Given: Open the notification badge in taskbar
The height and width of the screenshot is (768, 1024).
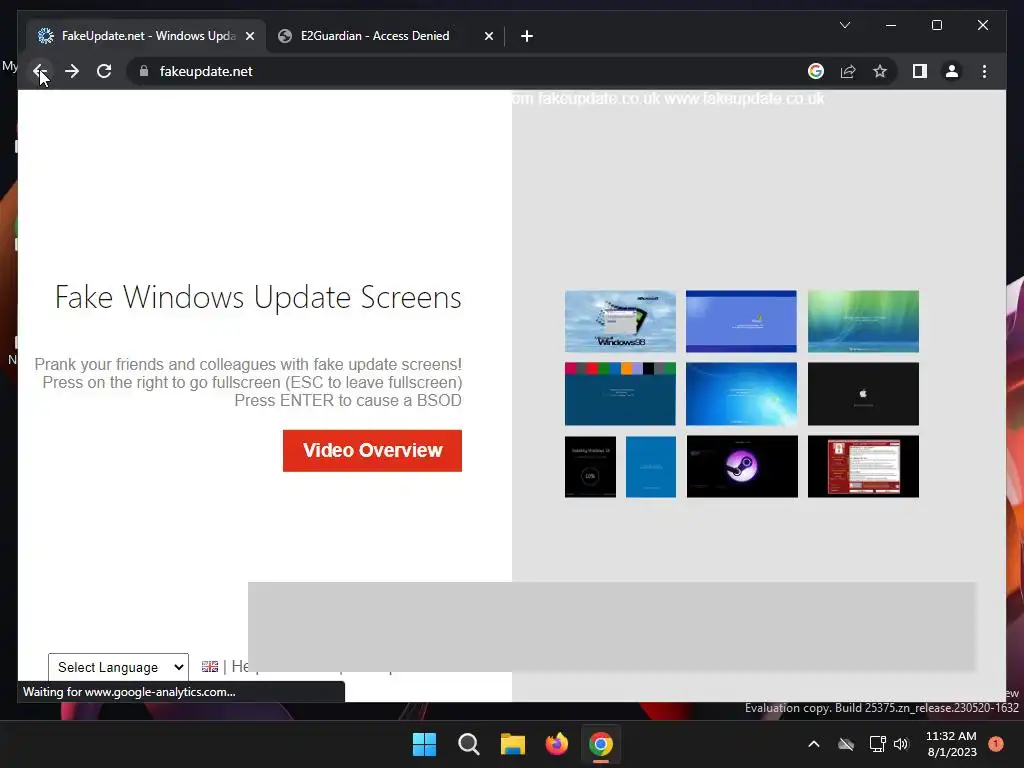Looking at the screenshot, I should (996, 744).
